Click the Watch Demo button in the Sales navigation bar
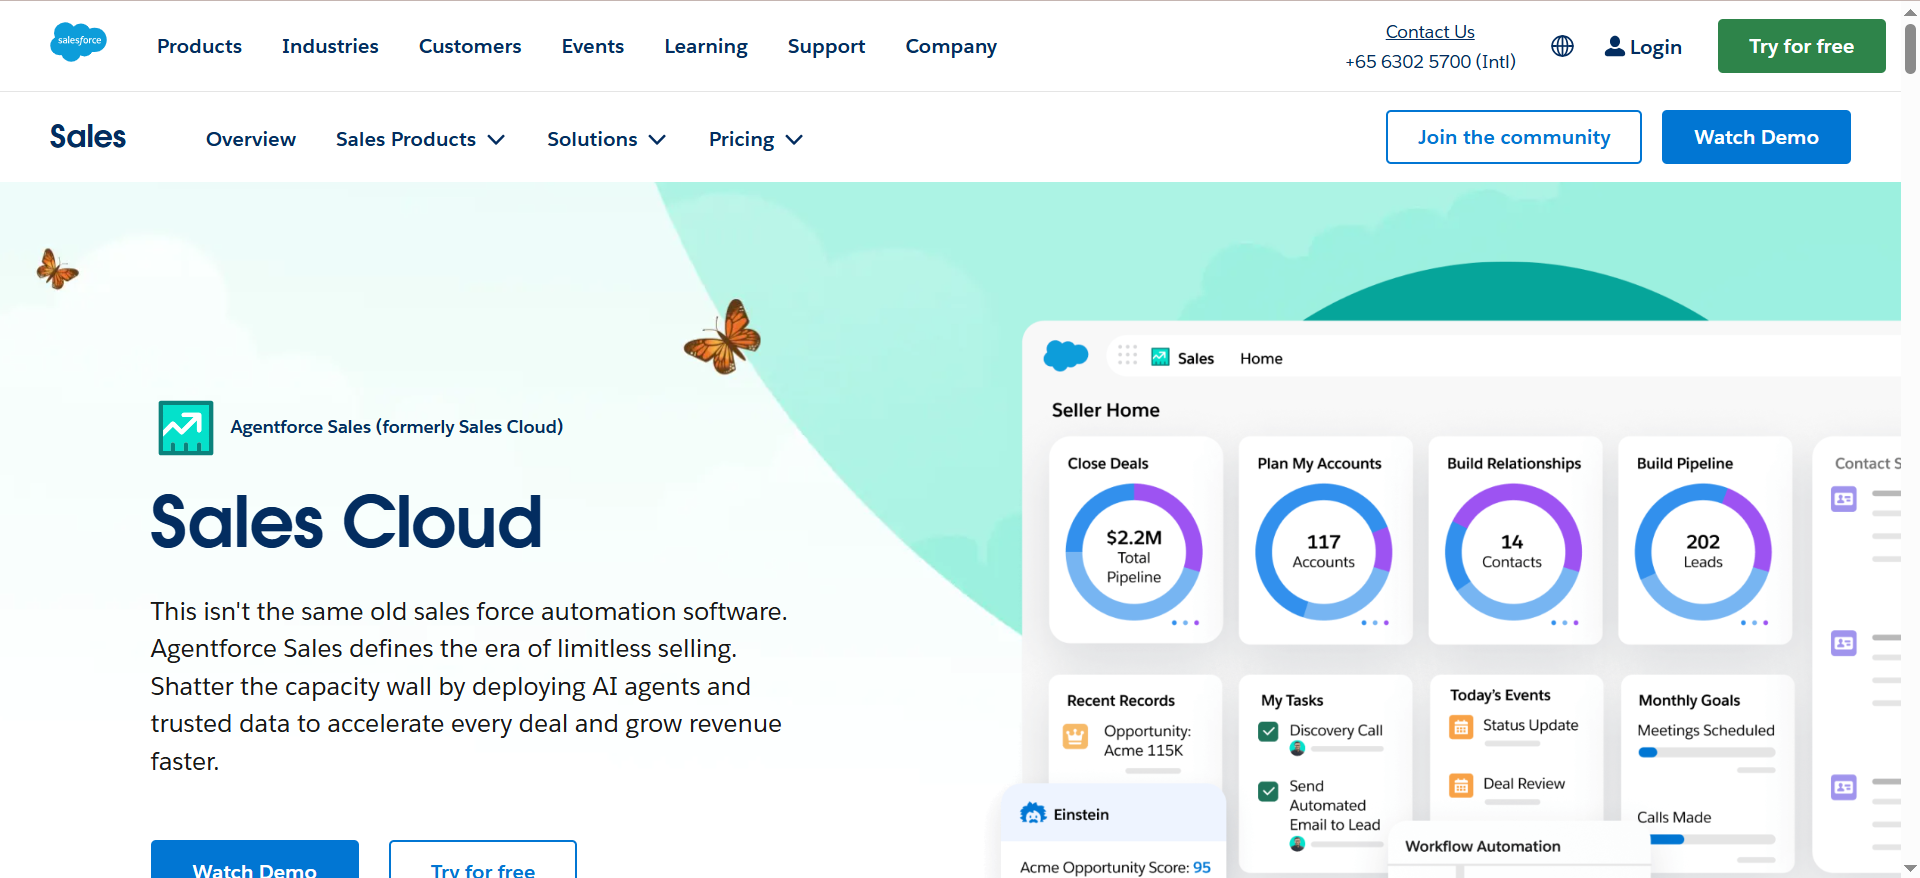Viewport: 1920px width, 878px height. [1756, 137]
